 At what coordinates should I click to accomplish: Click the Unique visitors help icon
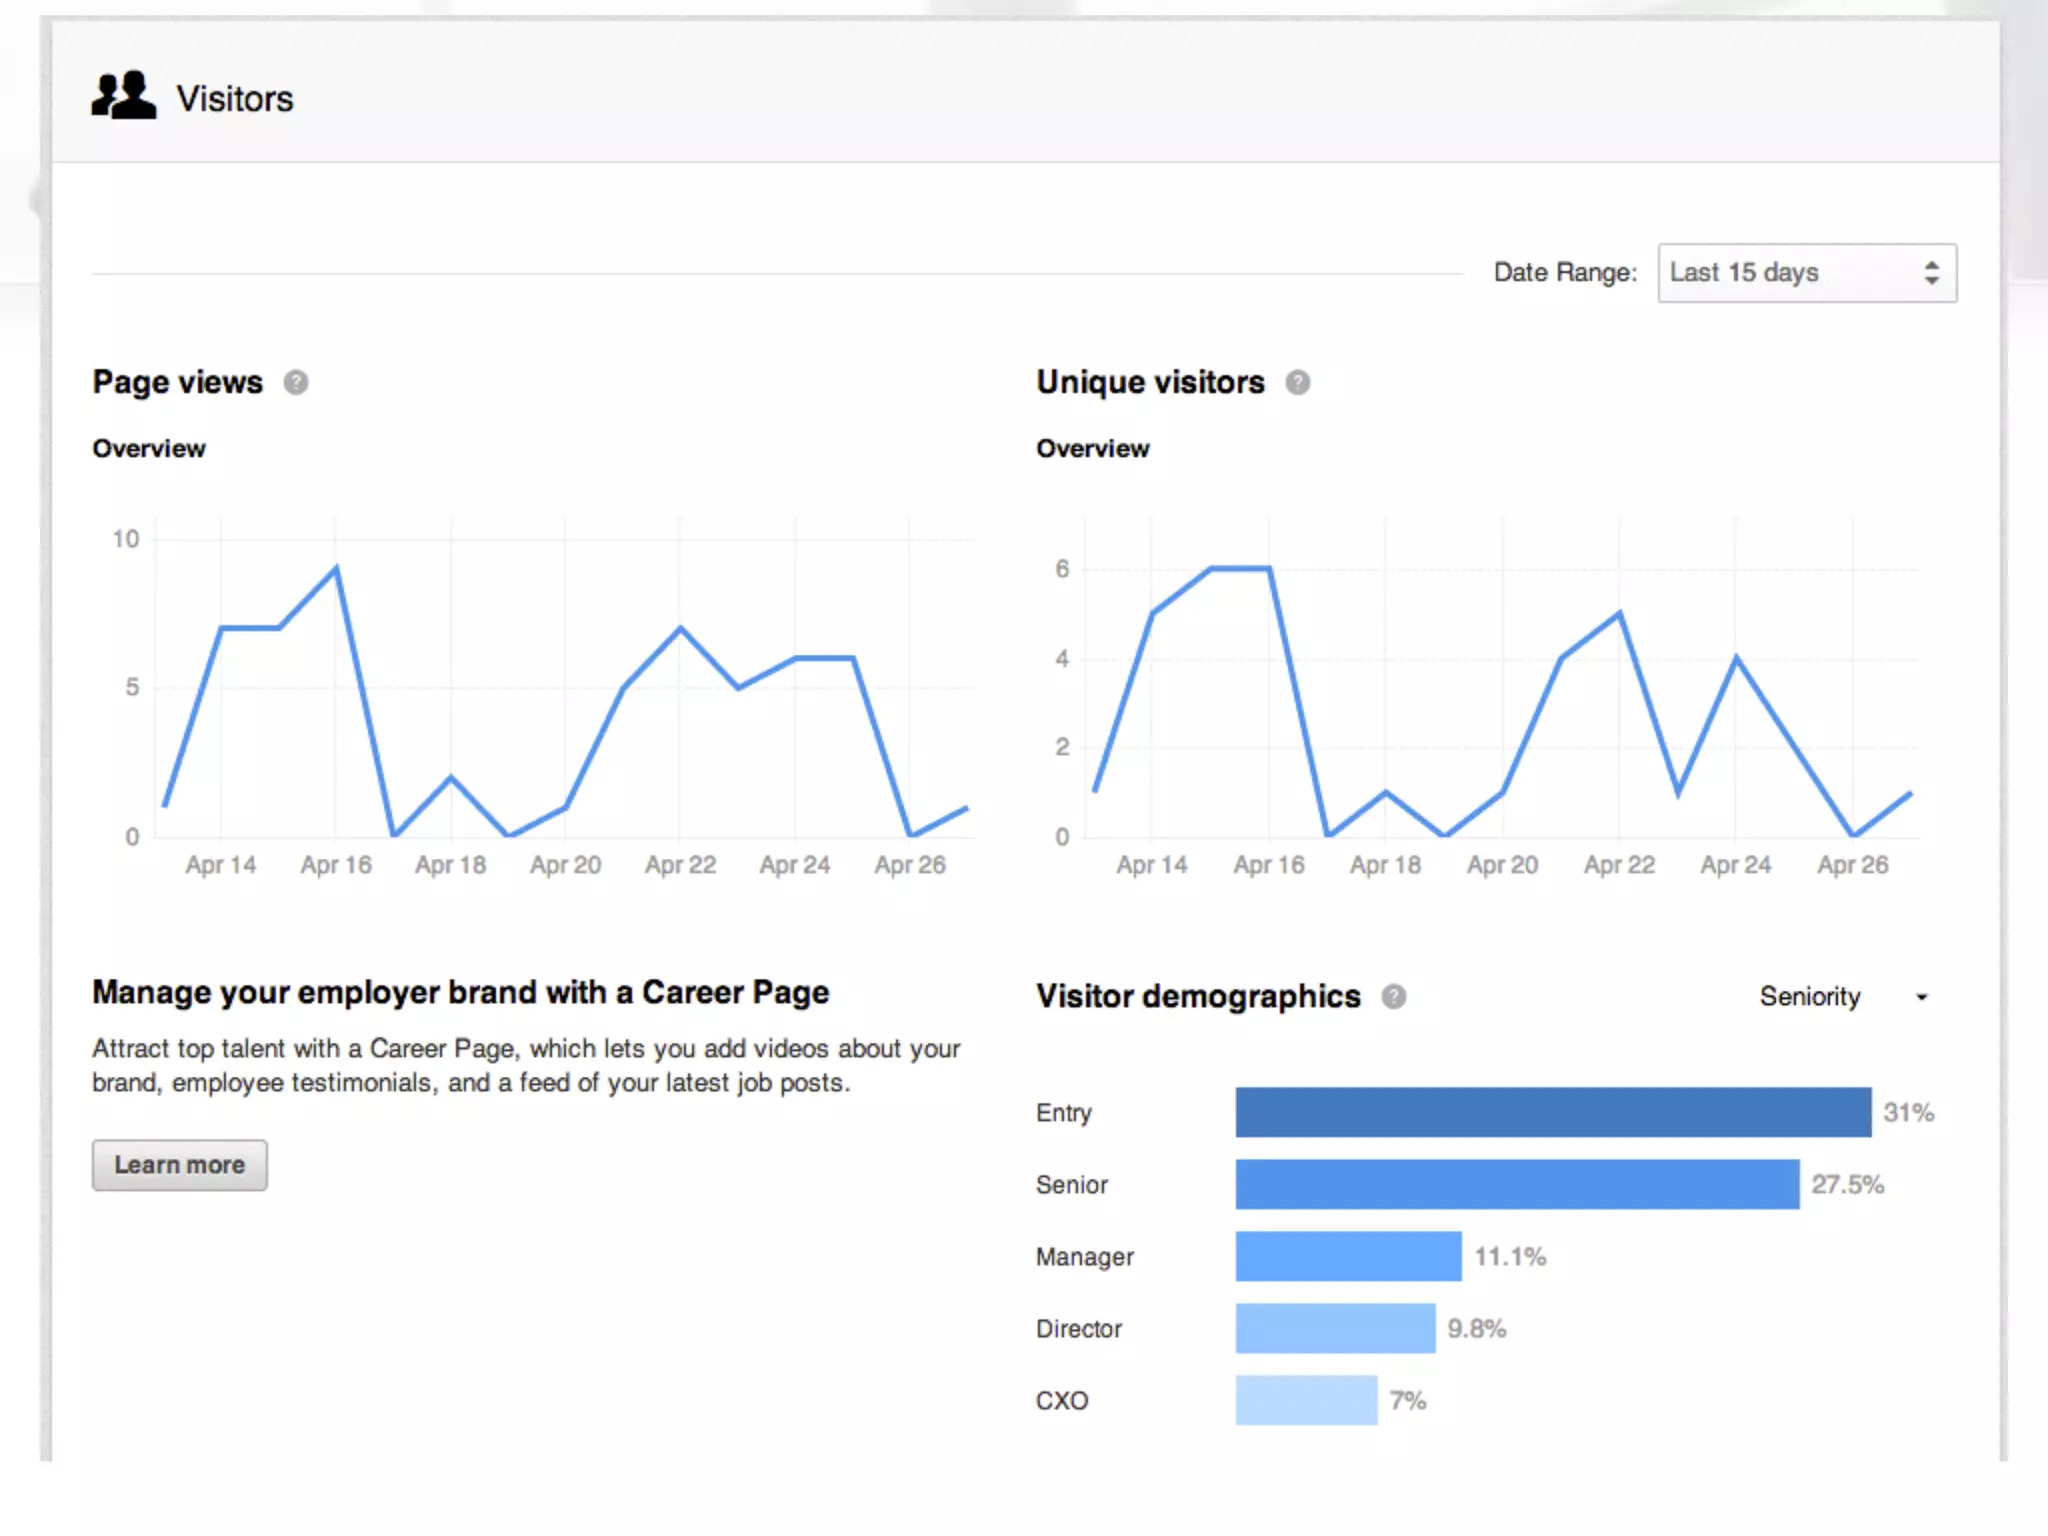coord(1297,382)
